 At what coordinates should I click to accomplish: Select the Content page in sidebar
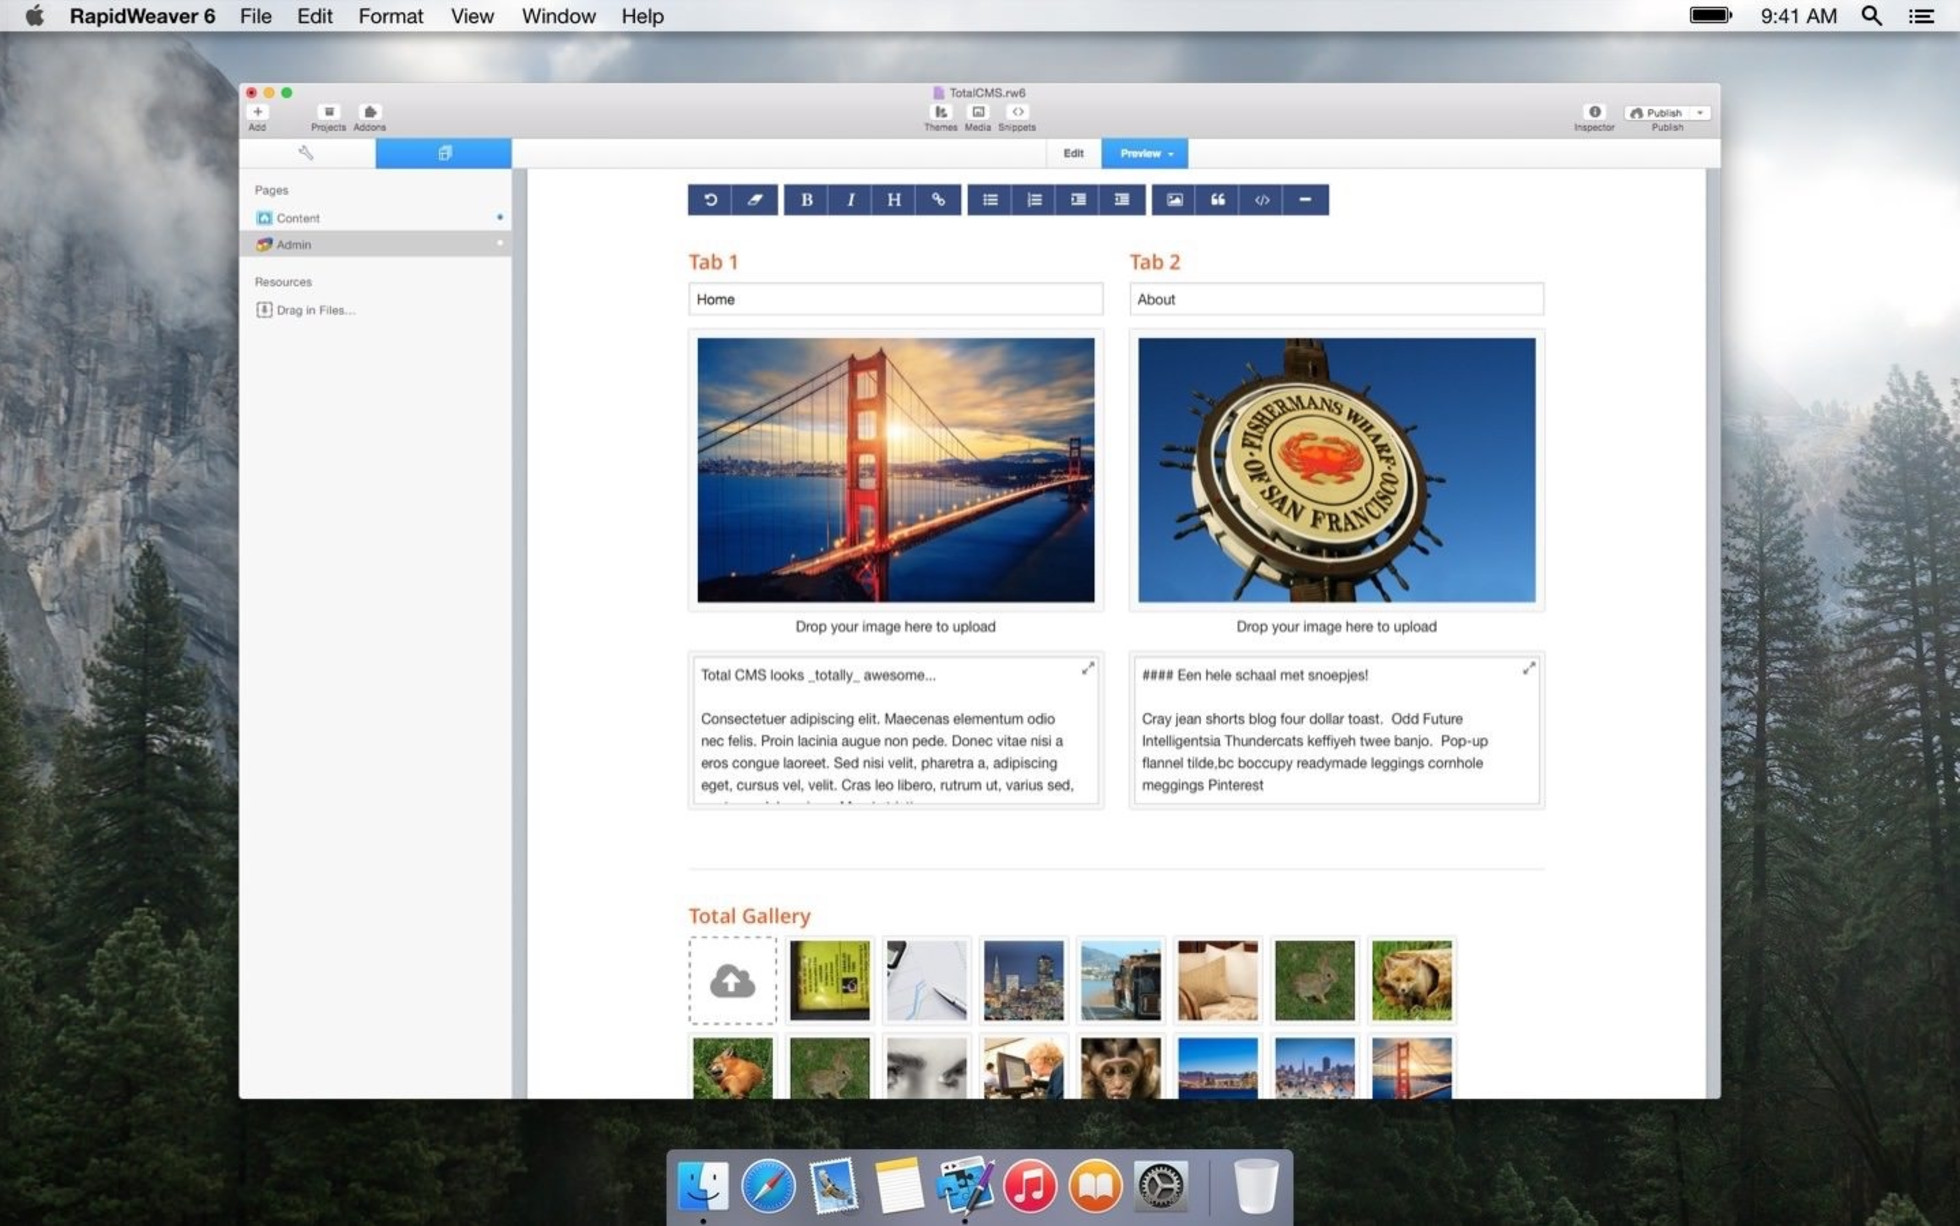click(299, 218)
